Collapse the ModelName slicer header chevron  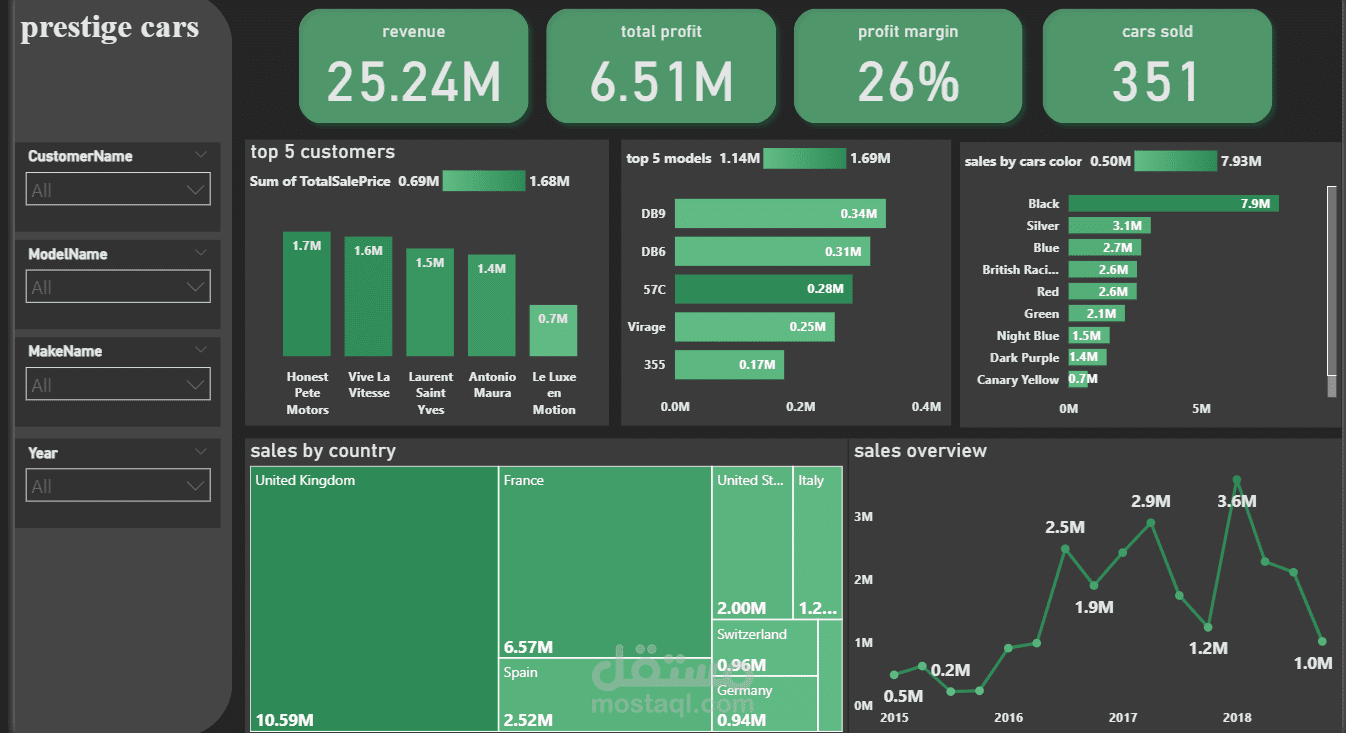(201, 253)
